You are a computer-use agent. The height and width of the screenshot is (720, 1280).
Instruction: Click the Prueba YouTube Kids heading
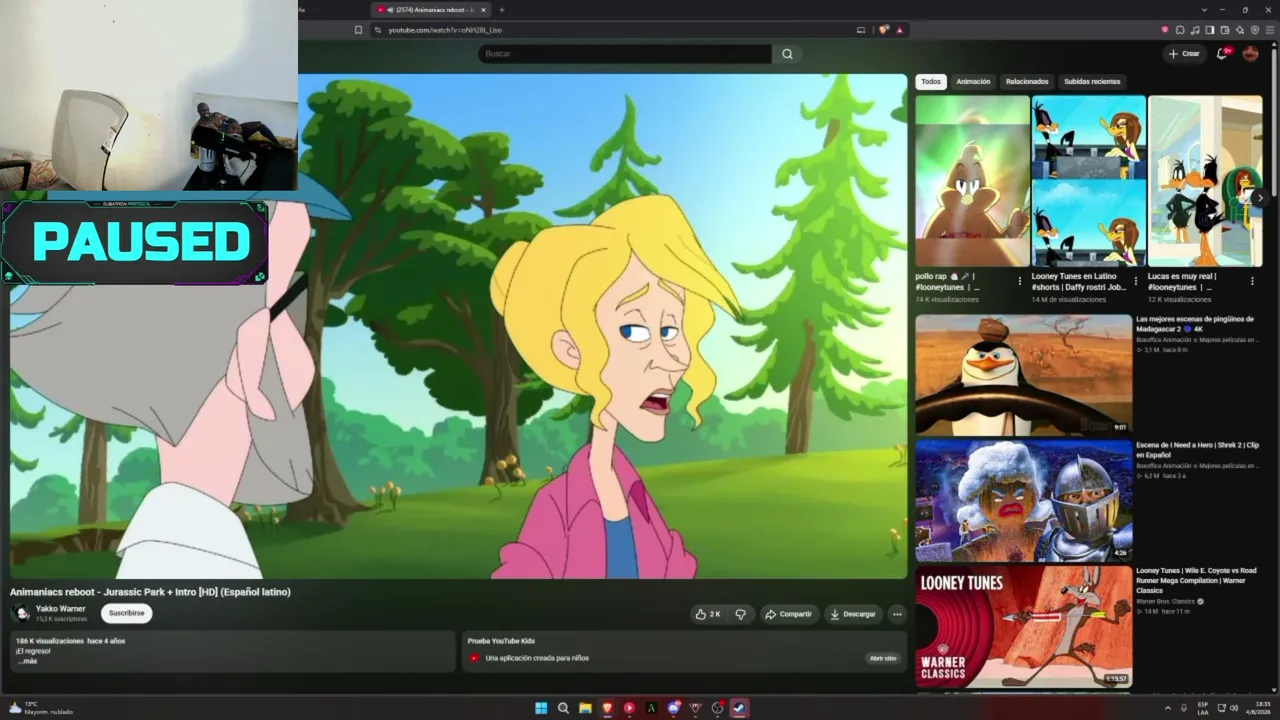pos(501,641)
